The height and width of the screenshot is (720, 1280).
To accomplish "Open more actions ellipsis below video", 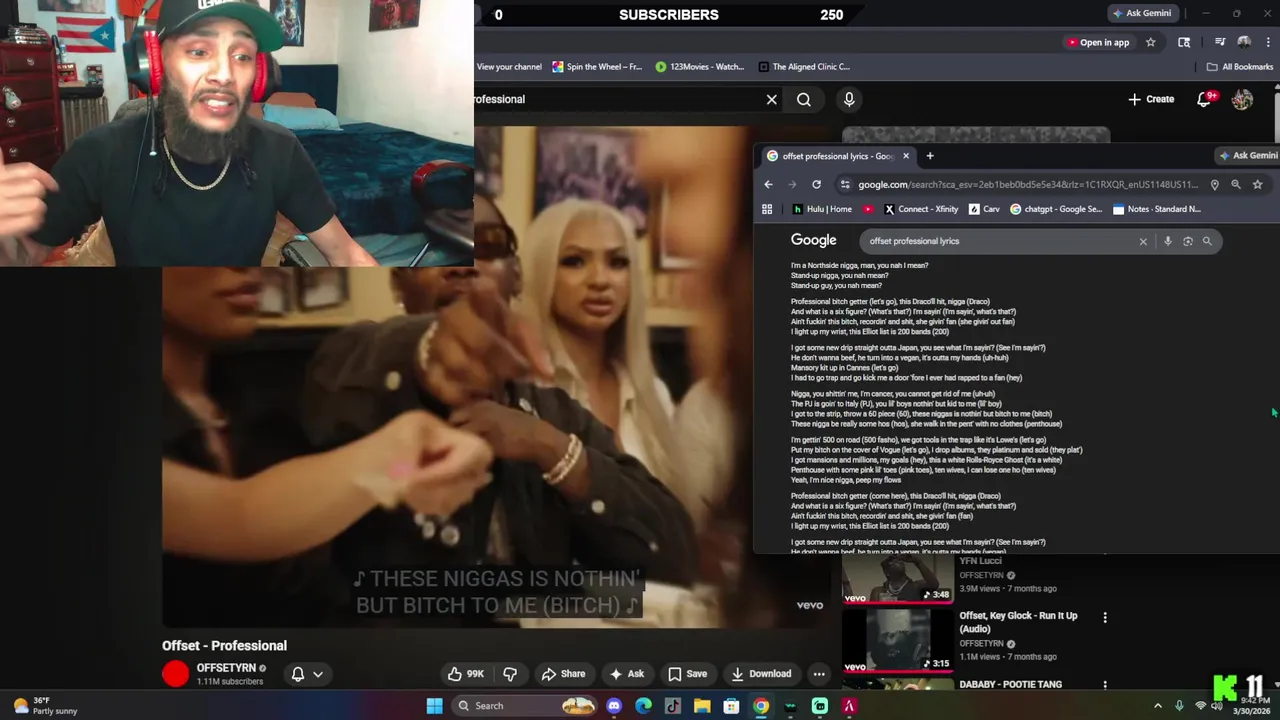I will (819, 674).
